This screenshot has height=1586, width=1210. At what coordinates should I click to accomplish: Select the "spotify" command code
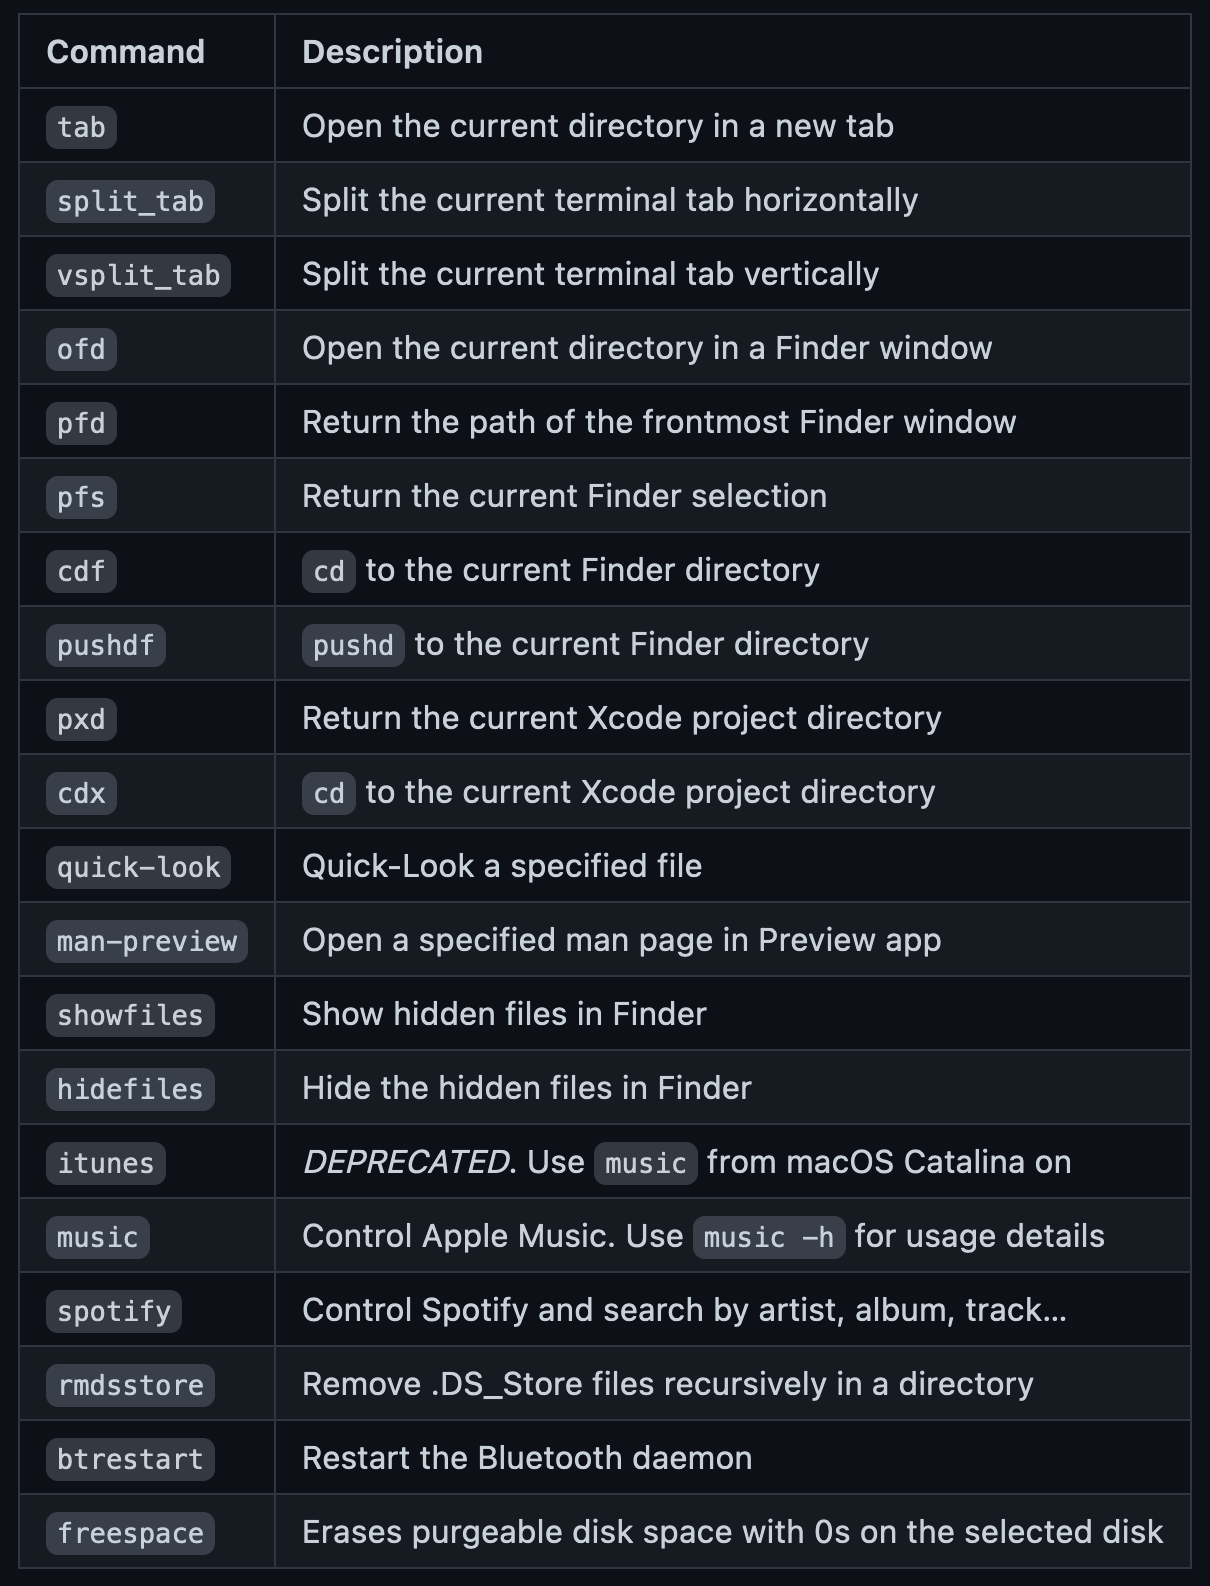coord(114,1311)
